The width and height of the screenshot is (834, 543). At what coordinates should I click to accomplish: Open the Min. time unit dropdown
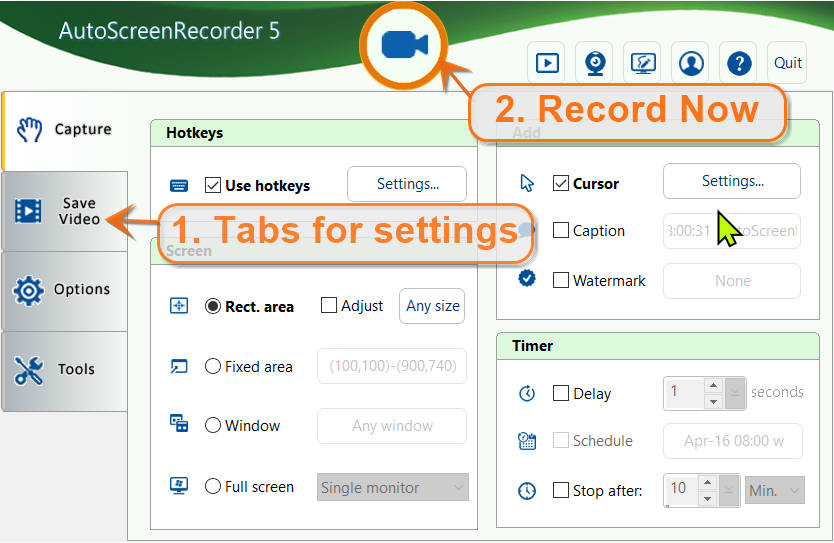(776, 490)
